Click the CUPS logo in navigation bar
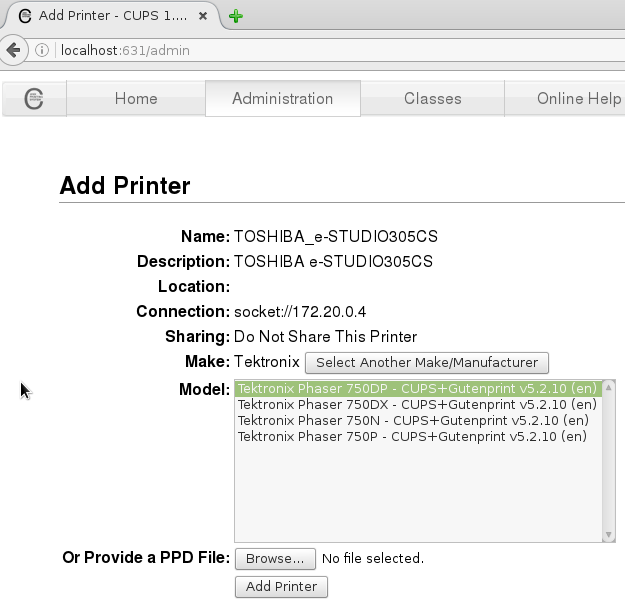The width and height of the screenshot is (625, 611). (x=34, y=98)
